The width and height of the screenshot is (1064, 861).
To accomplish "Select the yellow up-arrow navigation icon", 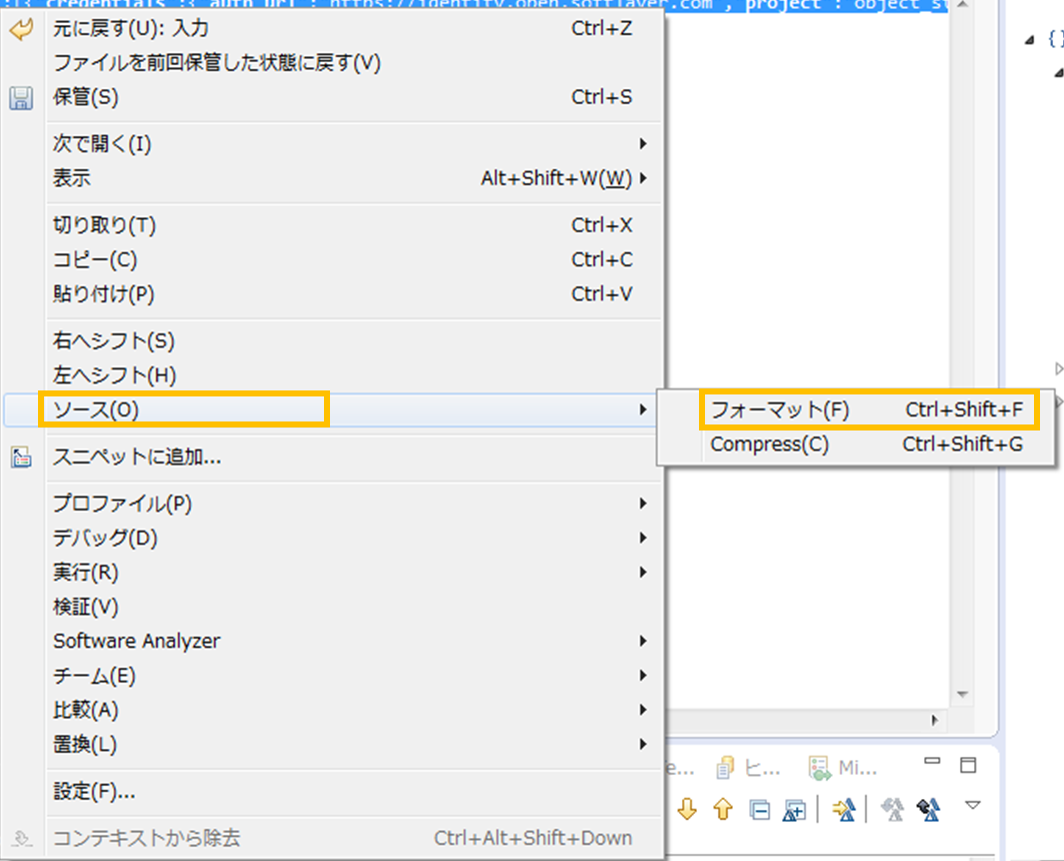I will [x=722, y=810].
